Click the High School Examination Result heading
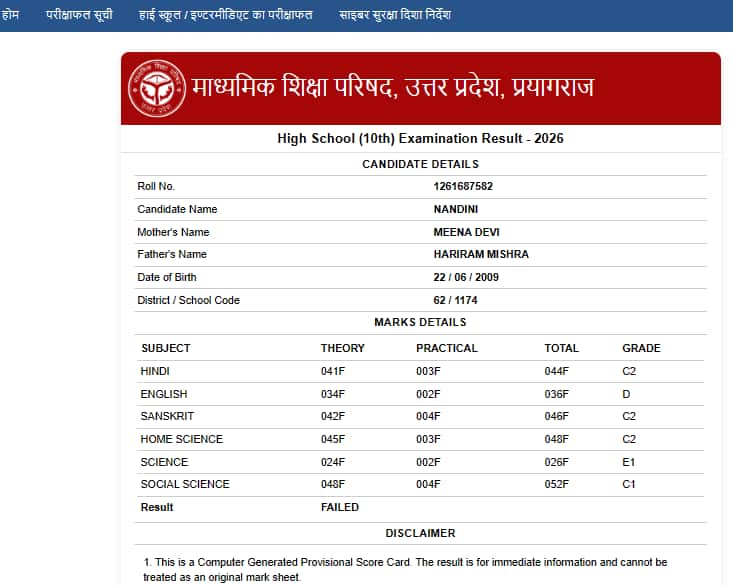 click(420, 138)
